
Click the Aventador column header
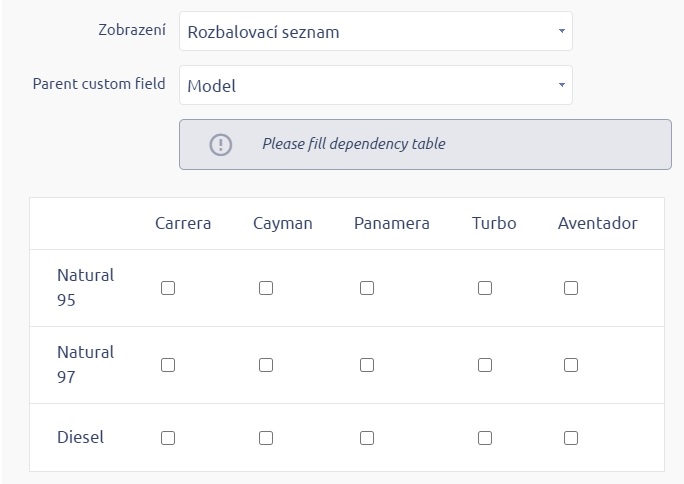[597, 223]
